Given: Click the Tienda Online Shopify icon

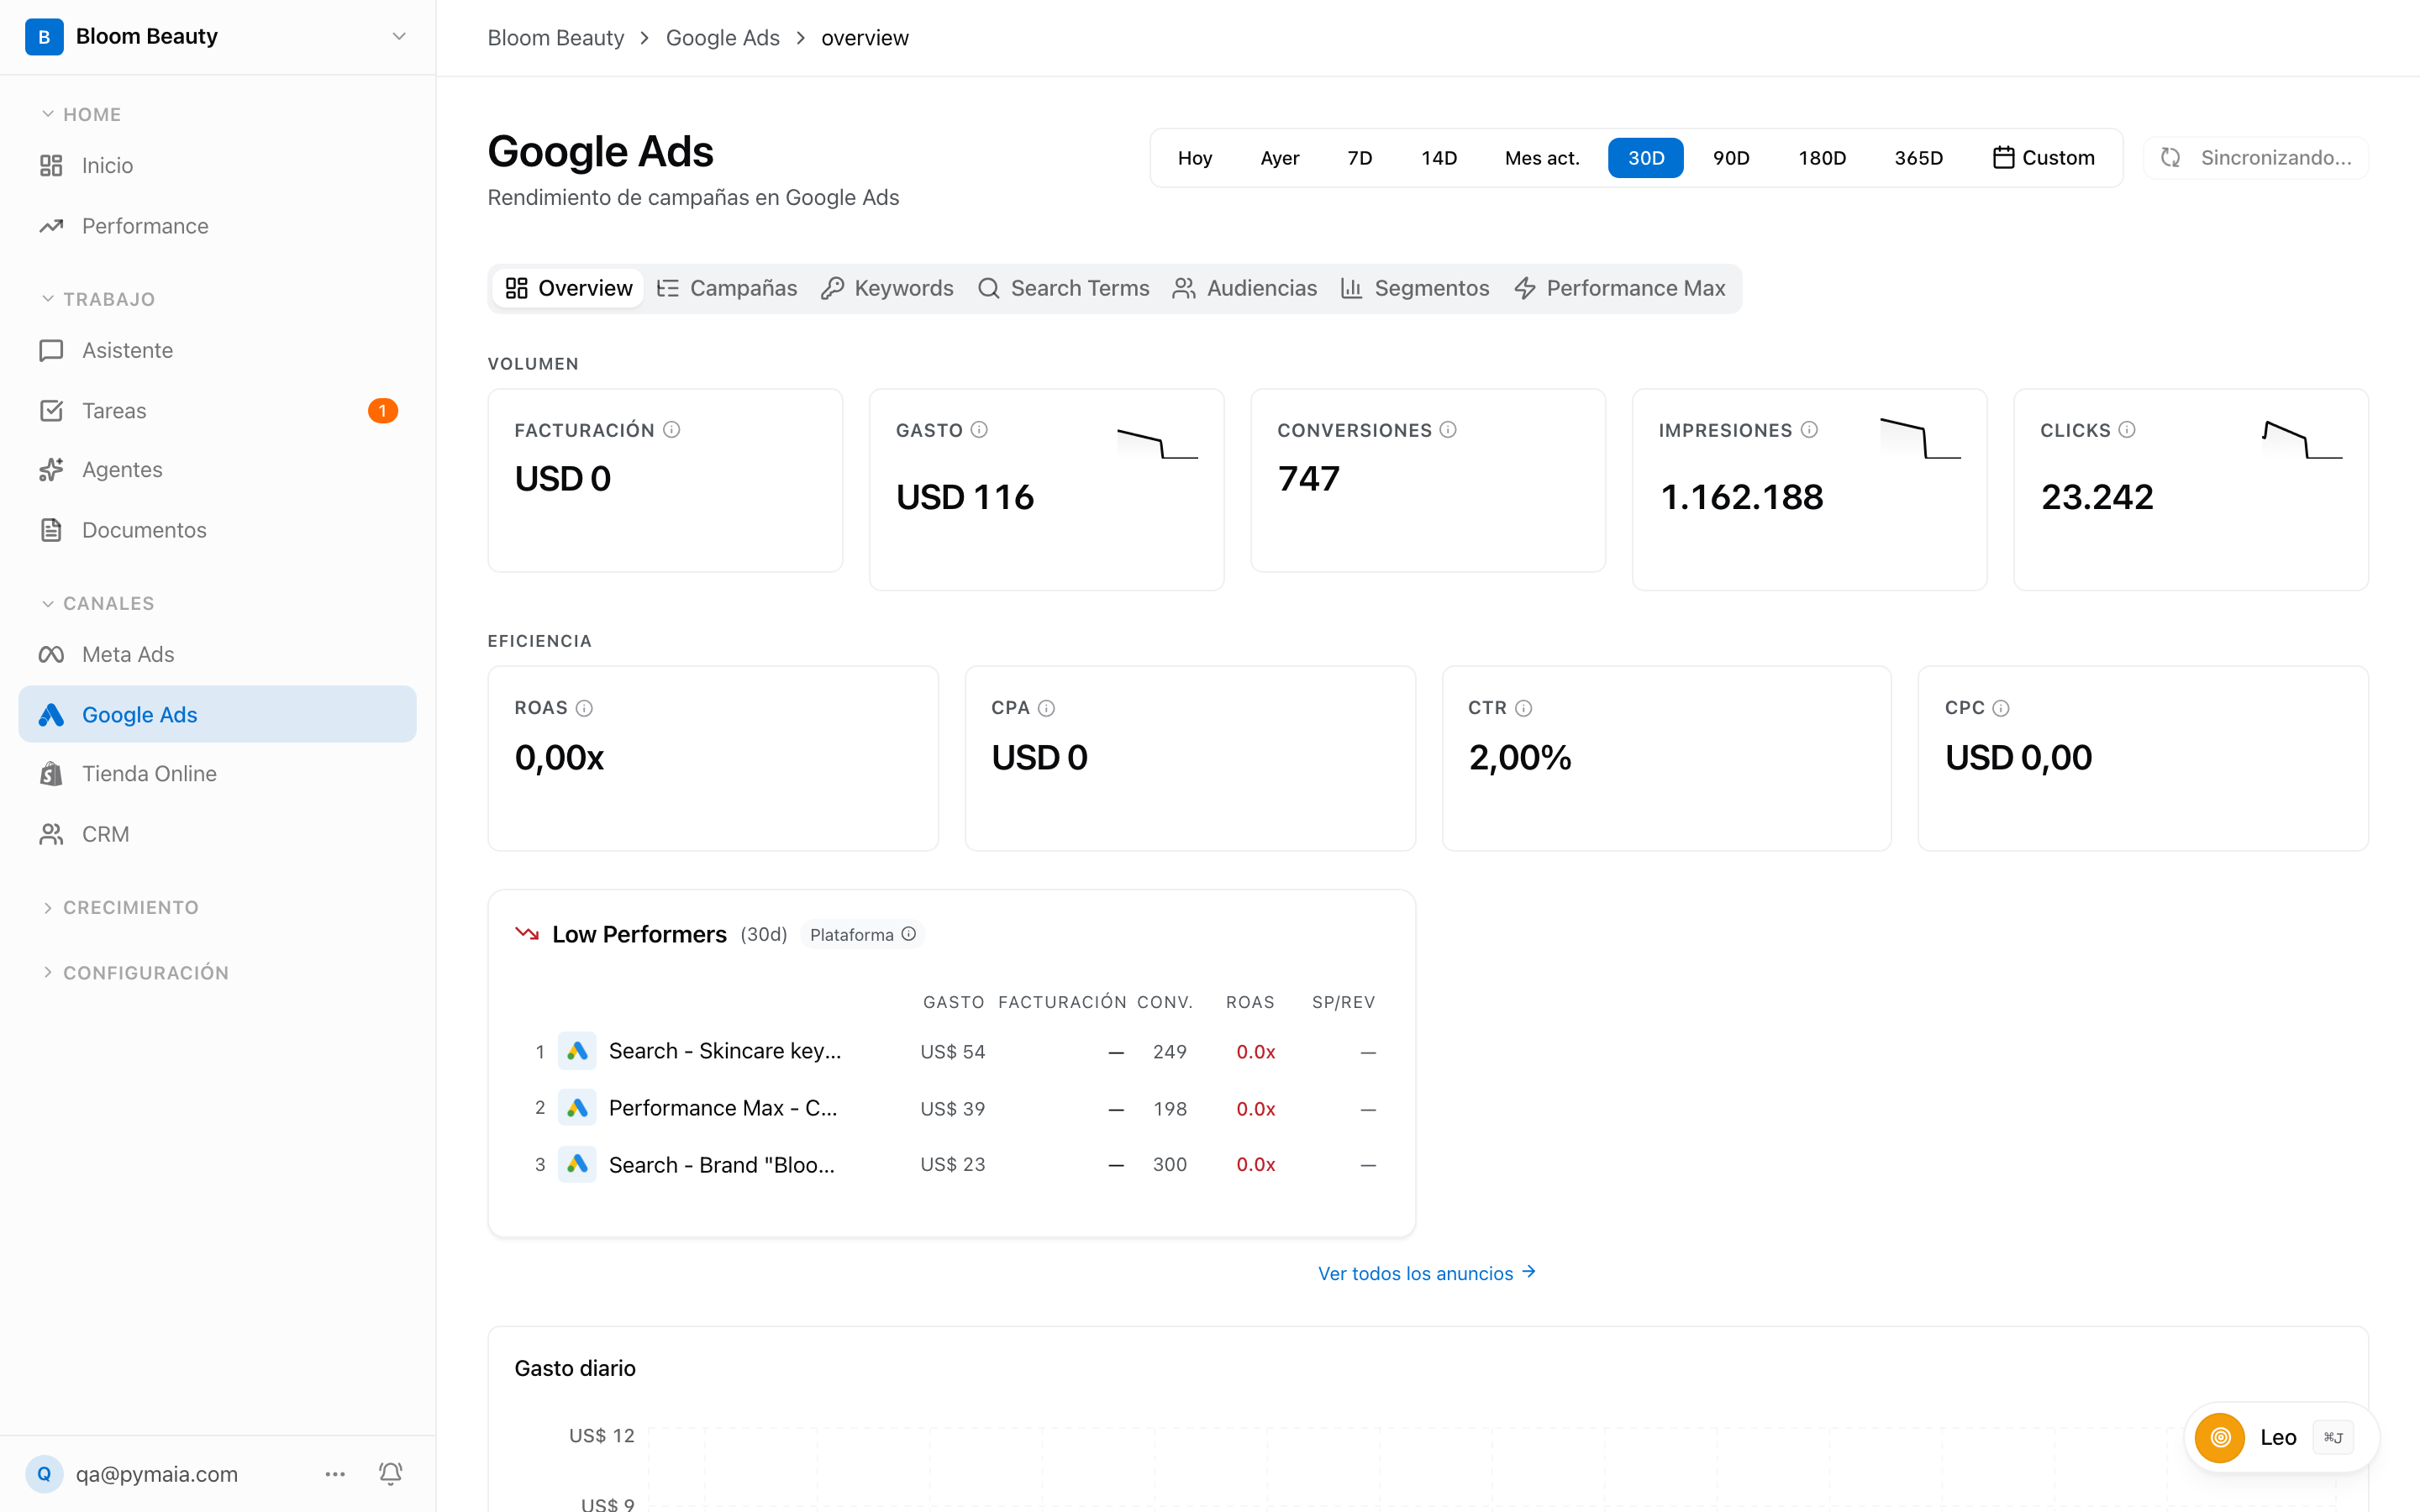Looking at the screenshot, I should pyautogui.click(x=51, y=773).
